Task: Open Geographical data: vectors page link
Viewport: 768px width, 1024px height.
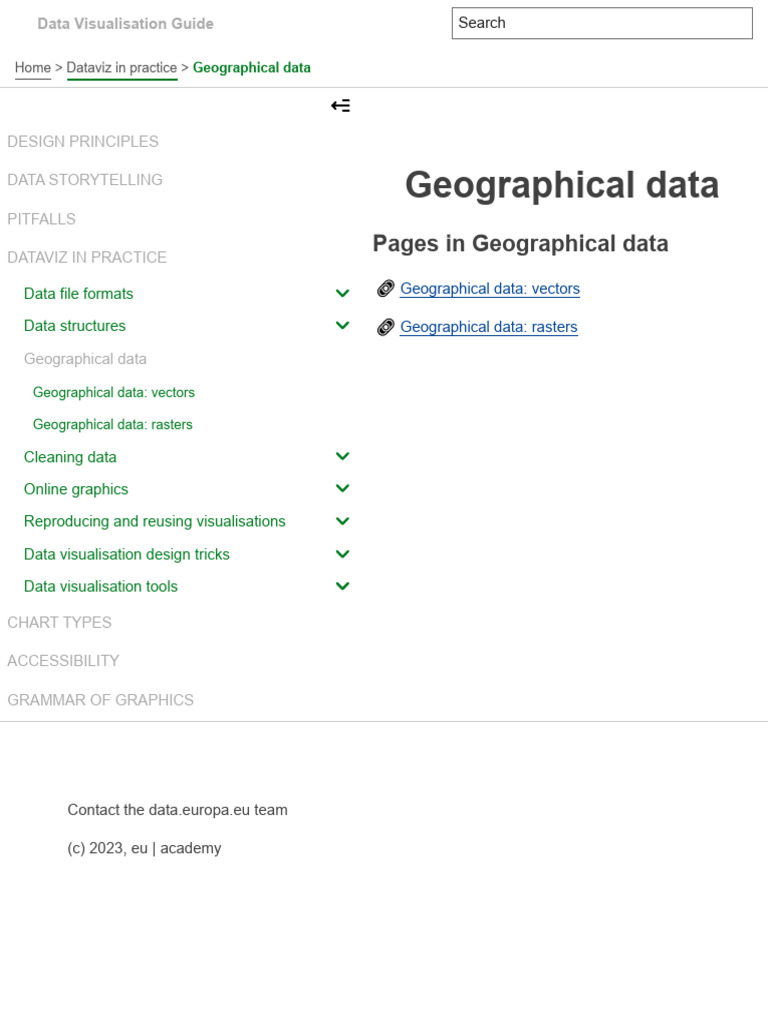Action: (489, 289)
